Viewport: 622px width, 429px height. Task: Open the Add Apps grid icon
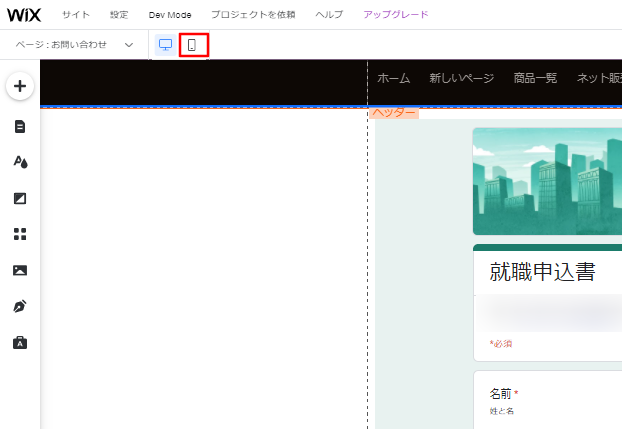20,234
